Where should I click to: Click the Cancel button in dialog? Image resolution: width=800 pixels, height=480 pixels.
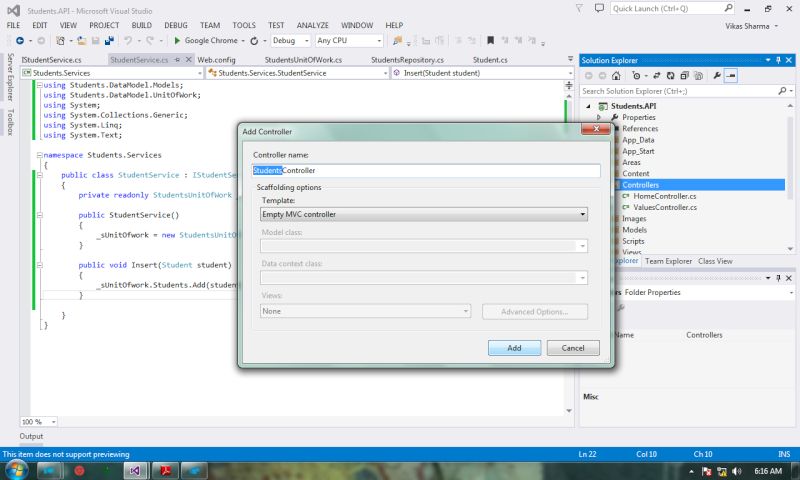pos(573,348)
